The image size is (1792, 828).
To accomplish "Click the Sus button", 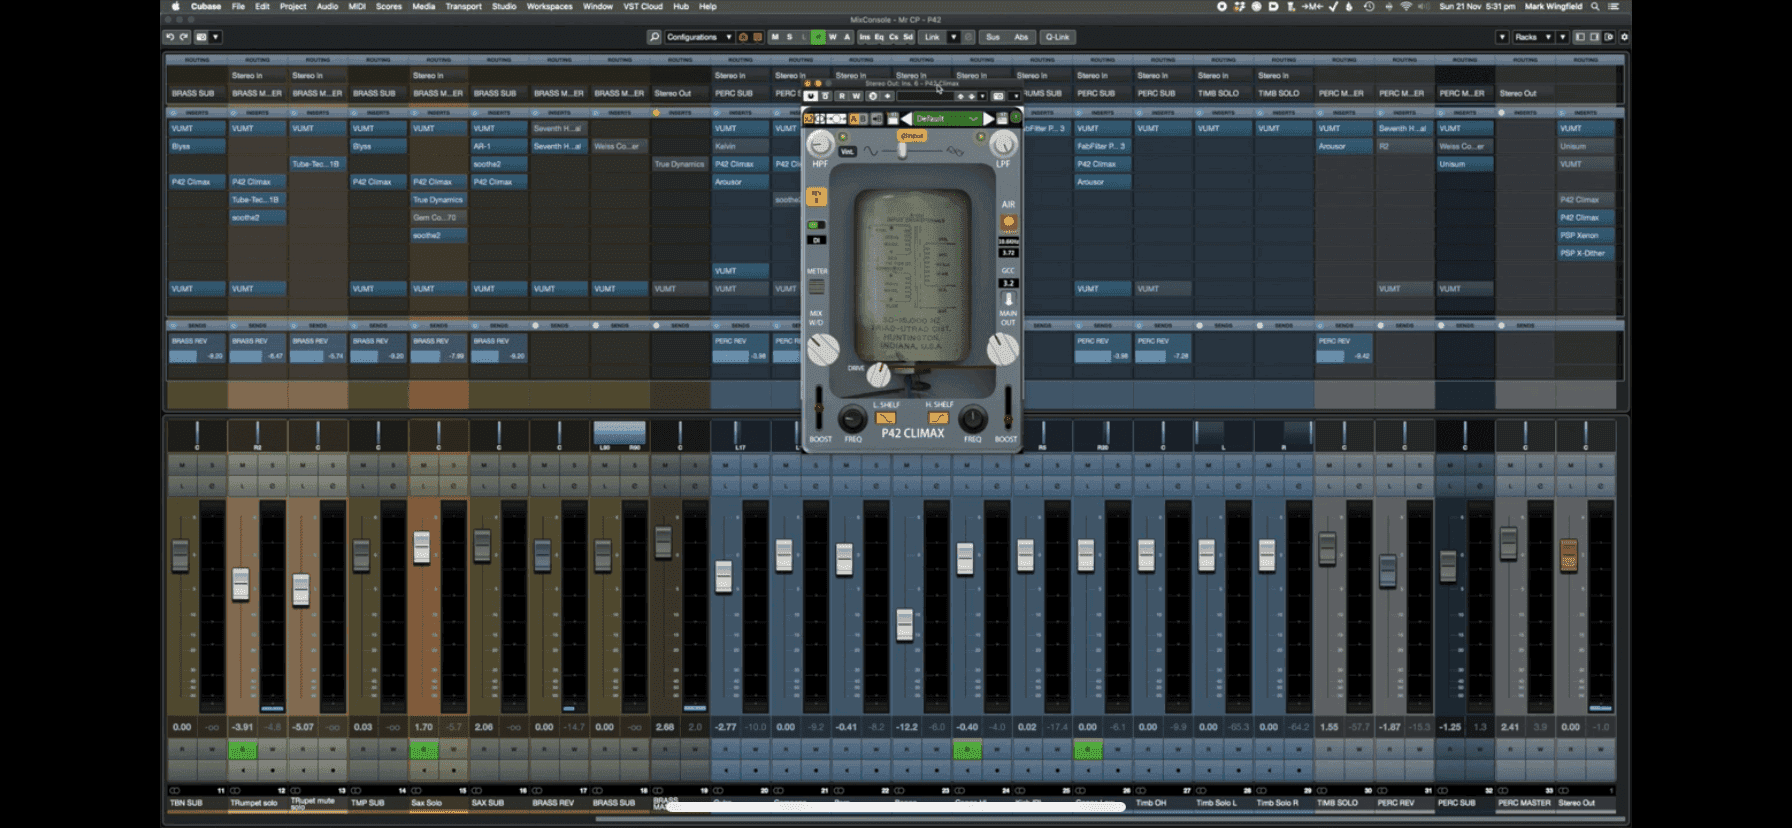I will pyautogui.click(x=993, y=37).
